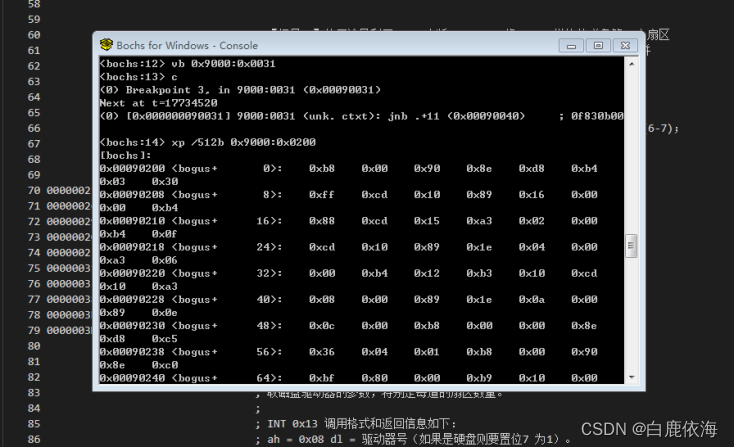
Task: Click the 'xp /512b 0x9000:0x0200' command
Action: coord(243,142)
